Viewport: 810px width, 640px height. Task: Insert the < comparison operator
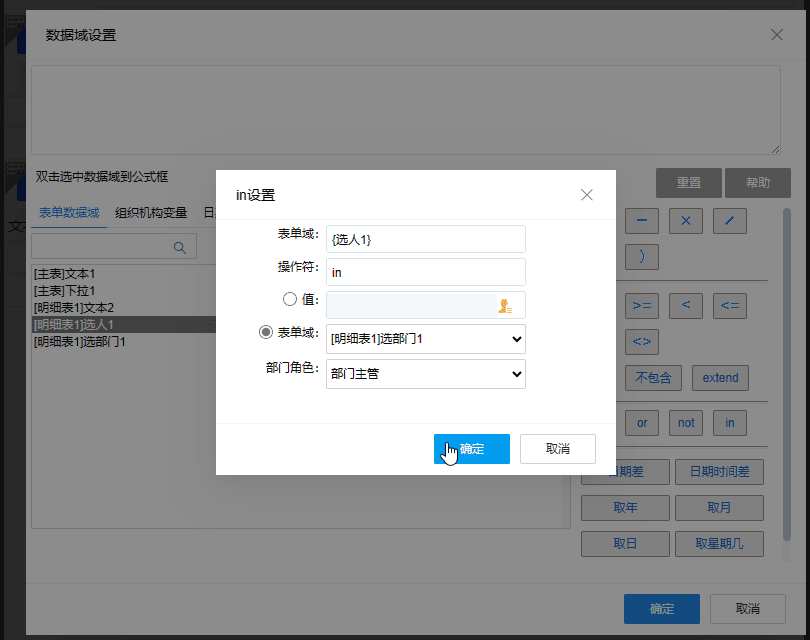(686, 306)
